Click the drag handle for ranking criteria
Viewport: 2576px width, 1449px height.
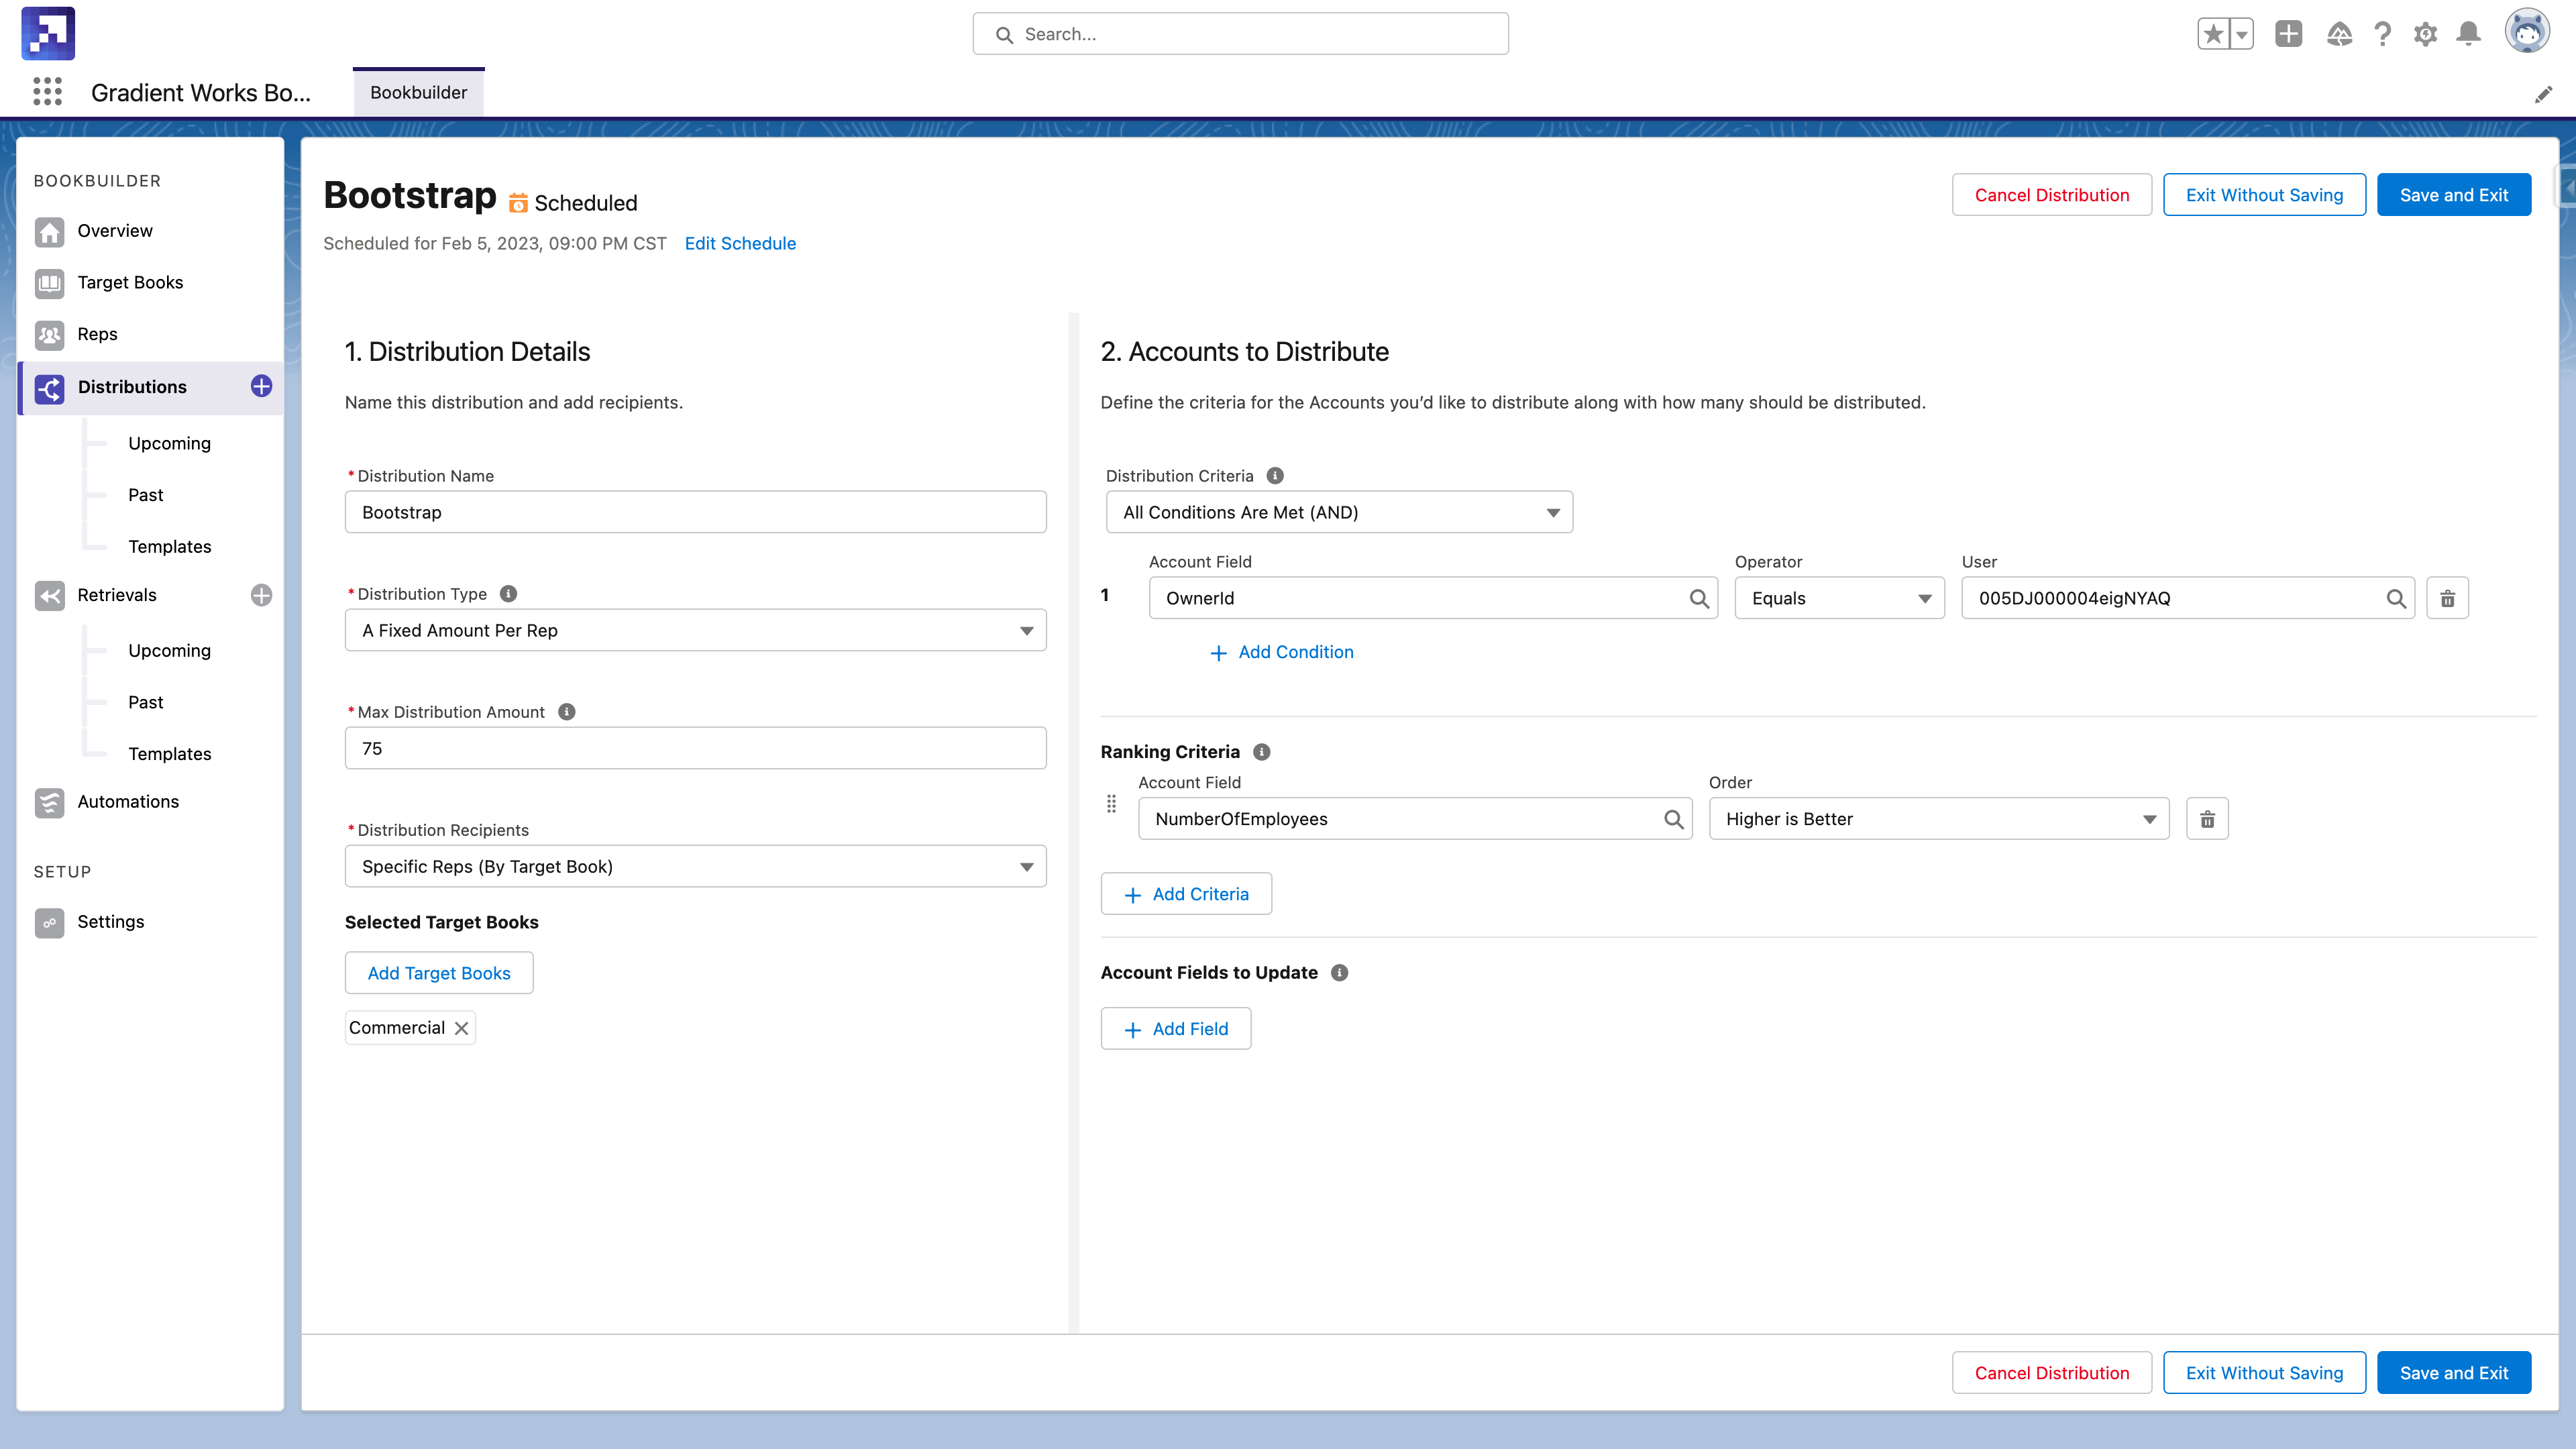pyautogui.click(x=1111, y=803)
